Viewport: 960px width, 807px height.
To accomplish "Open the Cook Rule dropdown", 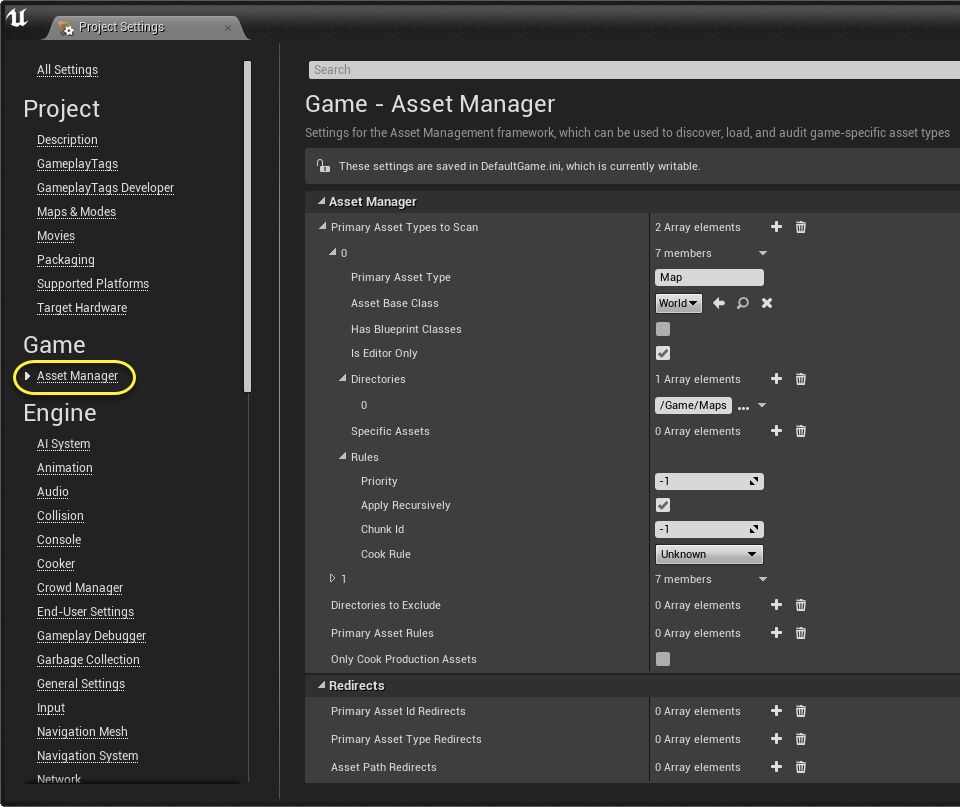I will pos(708,554).
